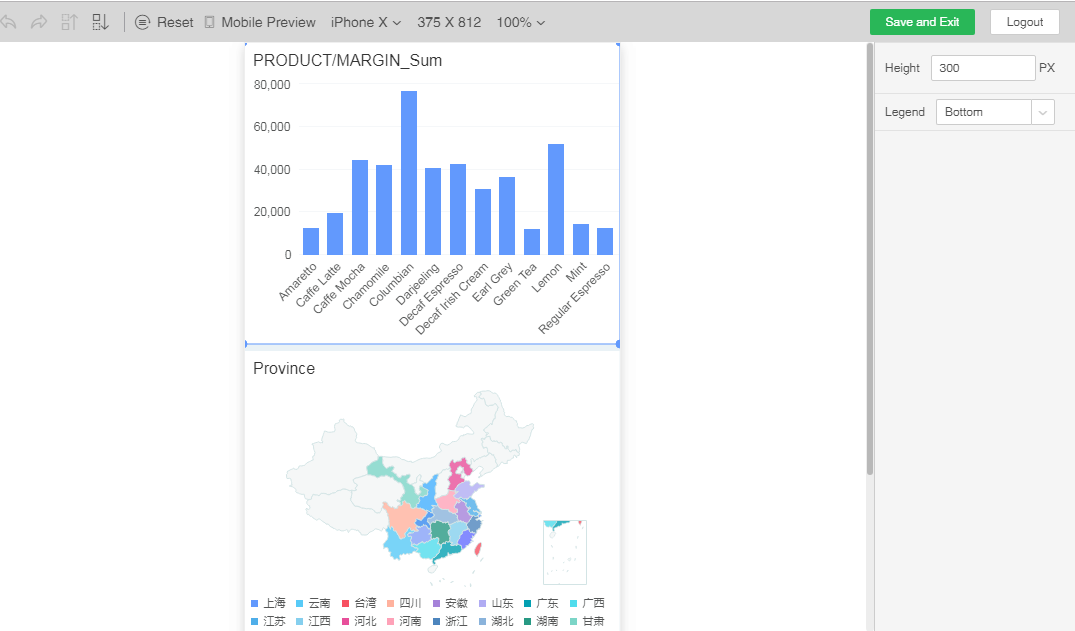Image resolution: width=1075 pixels, height=631 pixels.
Task: Select the Province map title
Action: pos(284,368)
